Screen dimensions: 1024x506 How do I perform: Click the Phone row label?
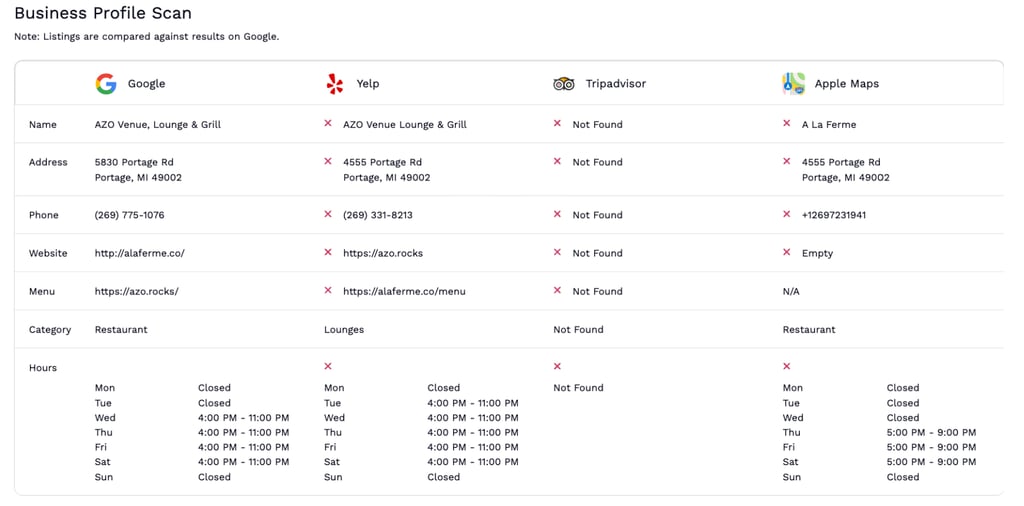coord(44,215)
